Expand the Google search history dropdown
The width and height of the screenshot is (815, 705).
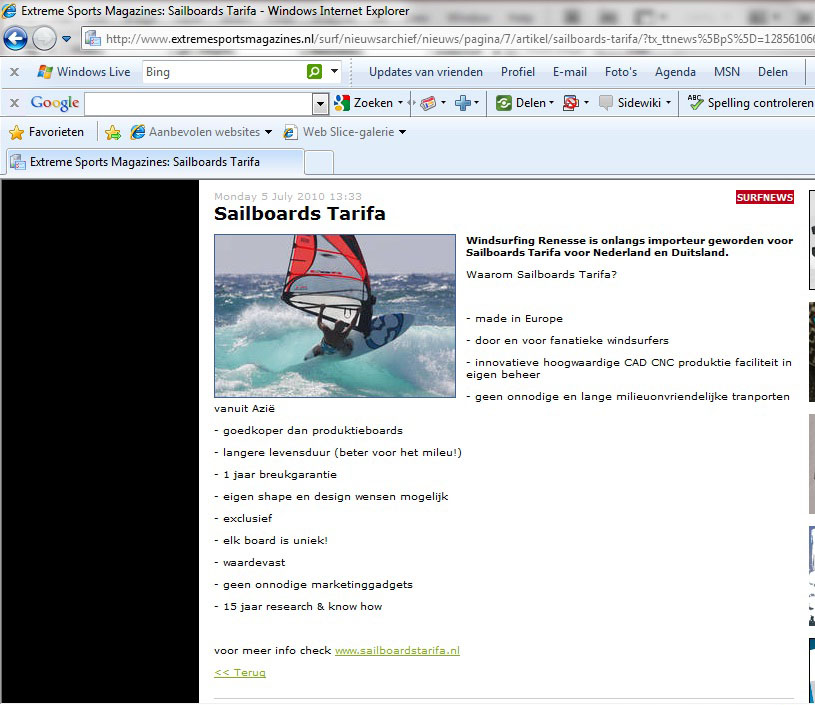(x=321, y=104)
